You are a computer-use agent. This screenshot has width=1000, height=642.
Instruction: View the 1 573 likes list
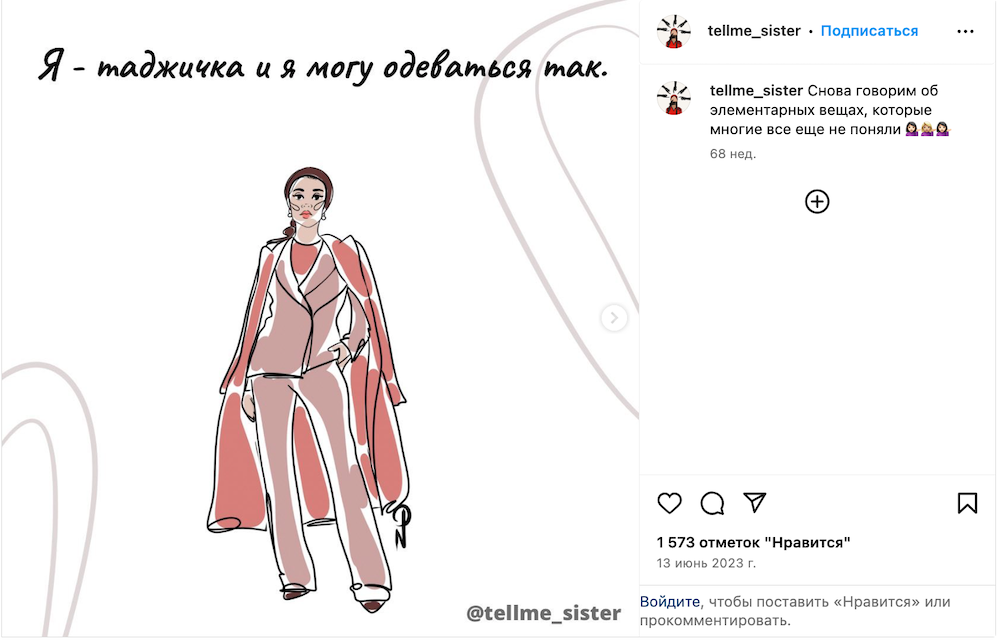pos(753,543)
